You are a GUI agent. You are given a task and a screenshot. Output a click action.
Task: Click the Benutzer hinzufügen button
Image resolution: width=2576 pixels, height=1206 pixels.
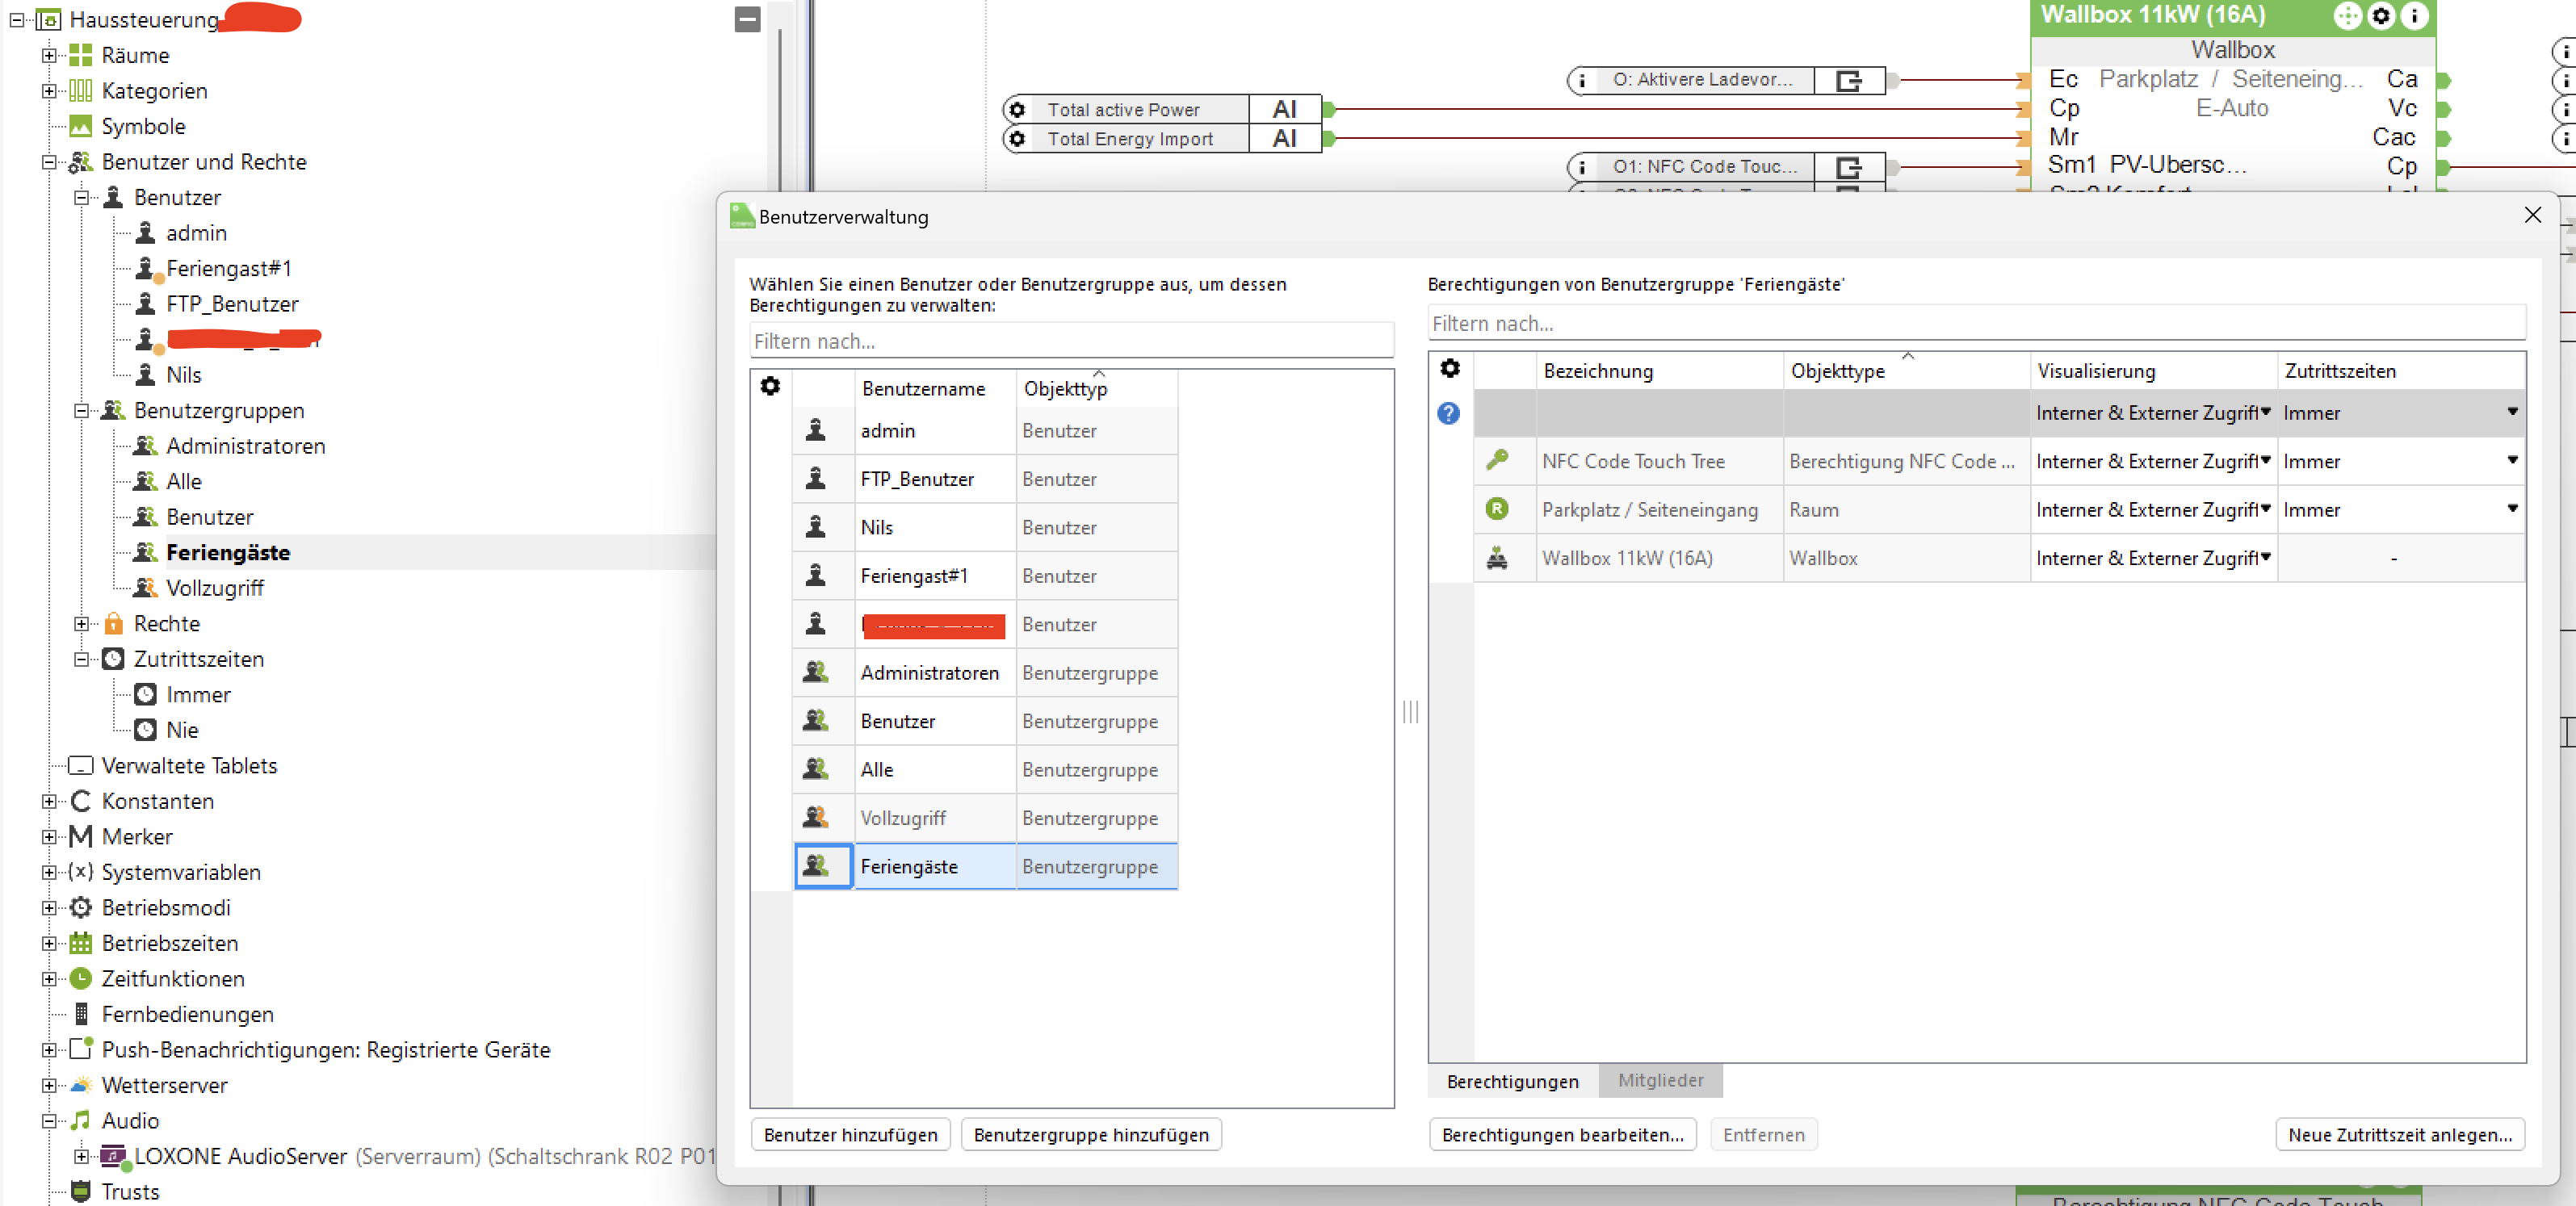pos(850,1134)
